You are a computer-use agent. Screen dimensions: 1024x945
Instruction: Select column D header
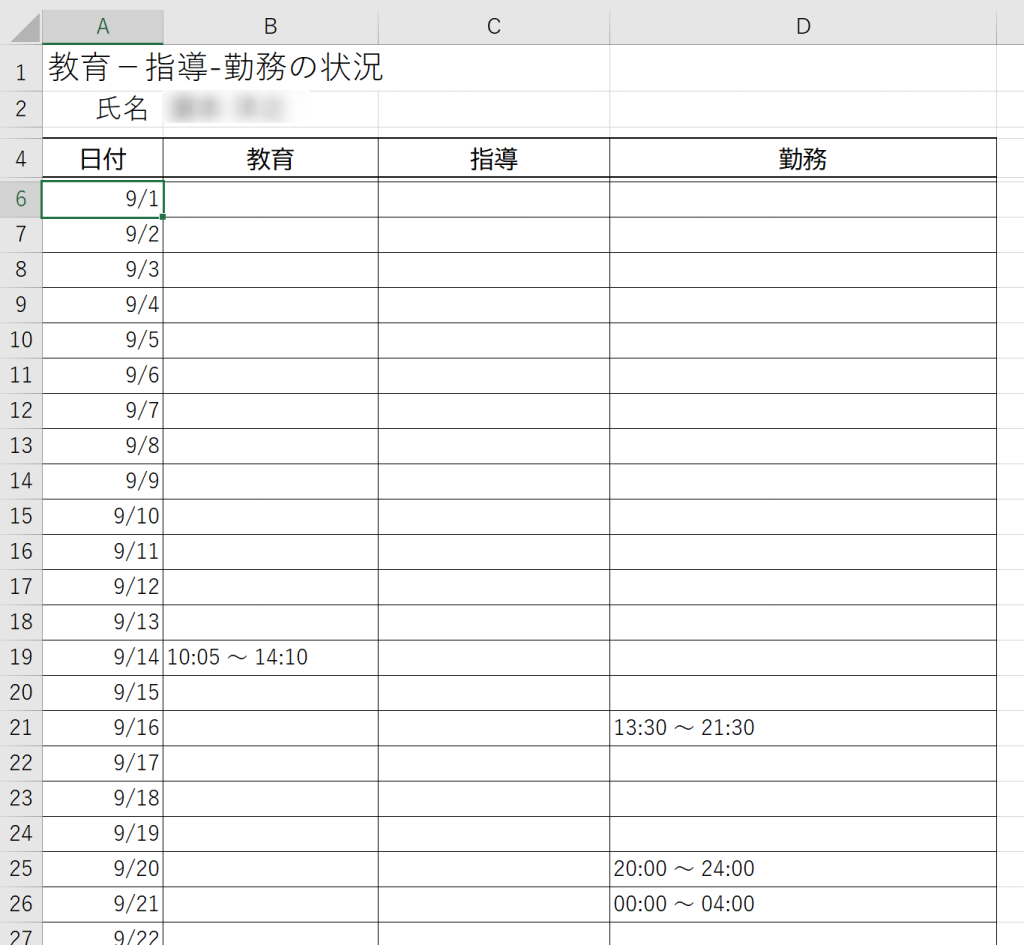coord(802,26)
